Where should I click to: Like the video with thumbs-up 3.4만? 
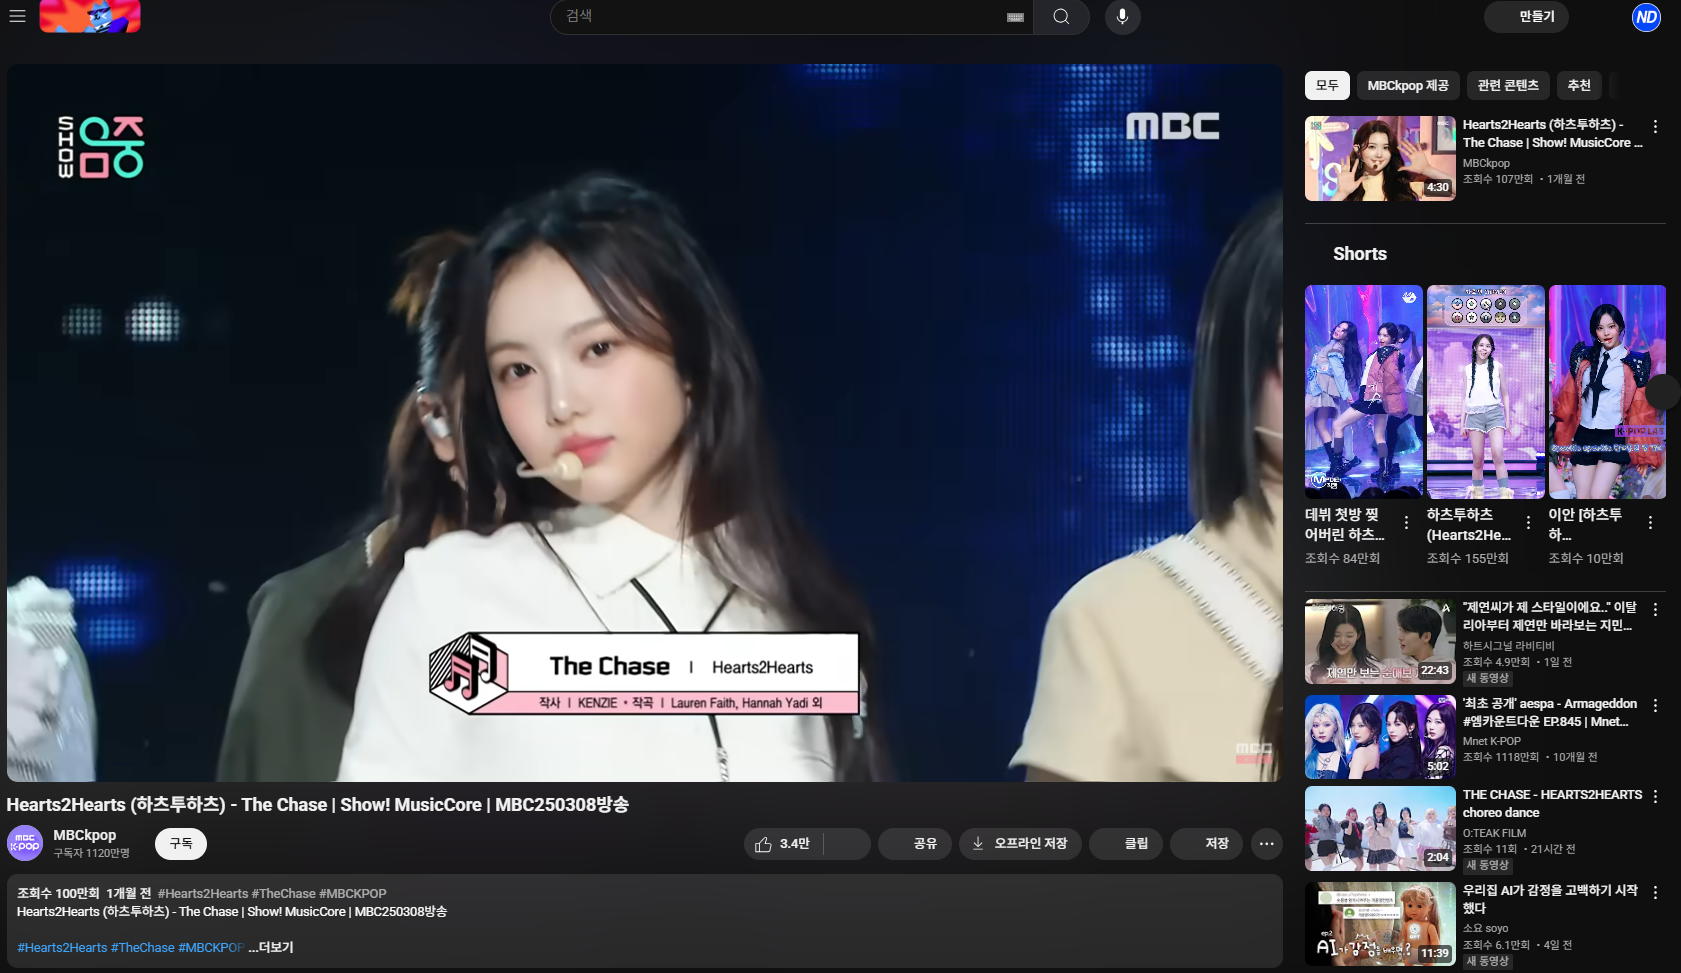pyautogui.click(x=783, y=844)
